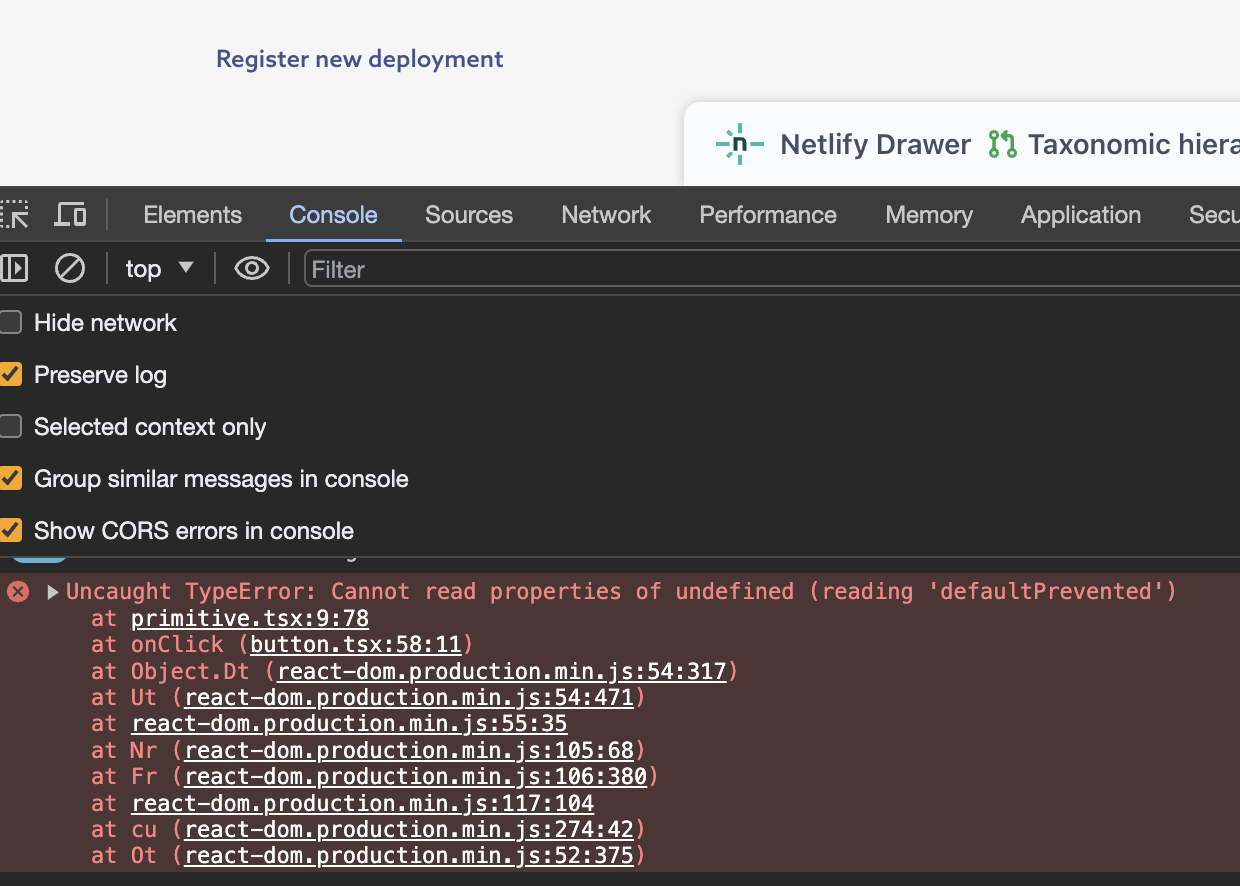Focus the console Filter input field
Viewport: 1240px width, 886px height.
[x=772, y=269]
